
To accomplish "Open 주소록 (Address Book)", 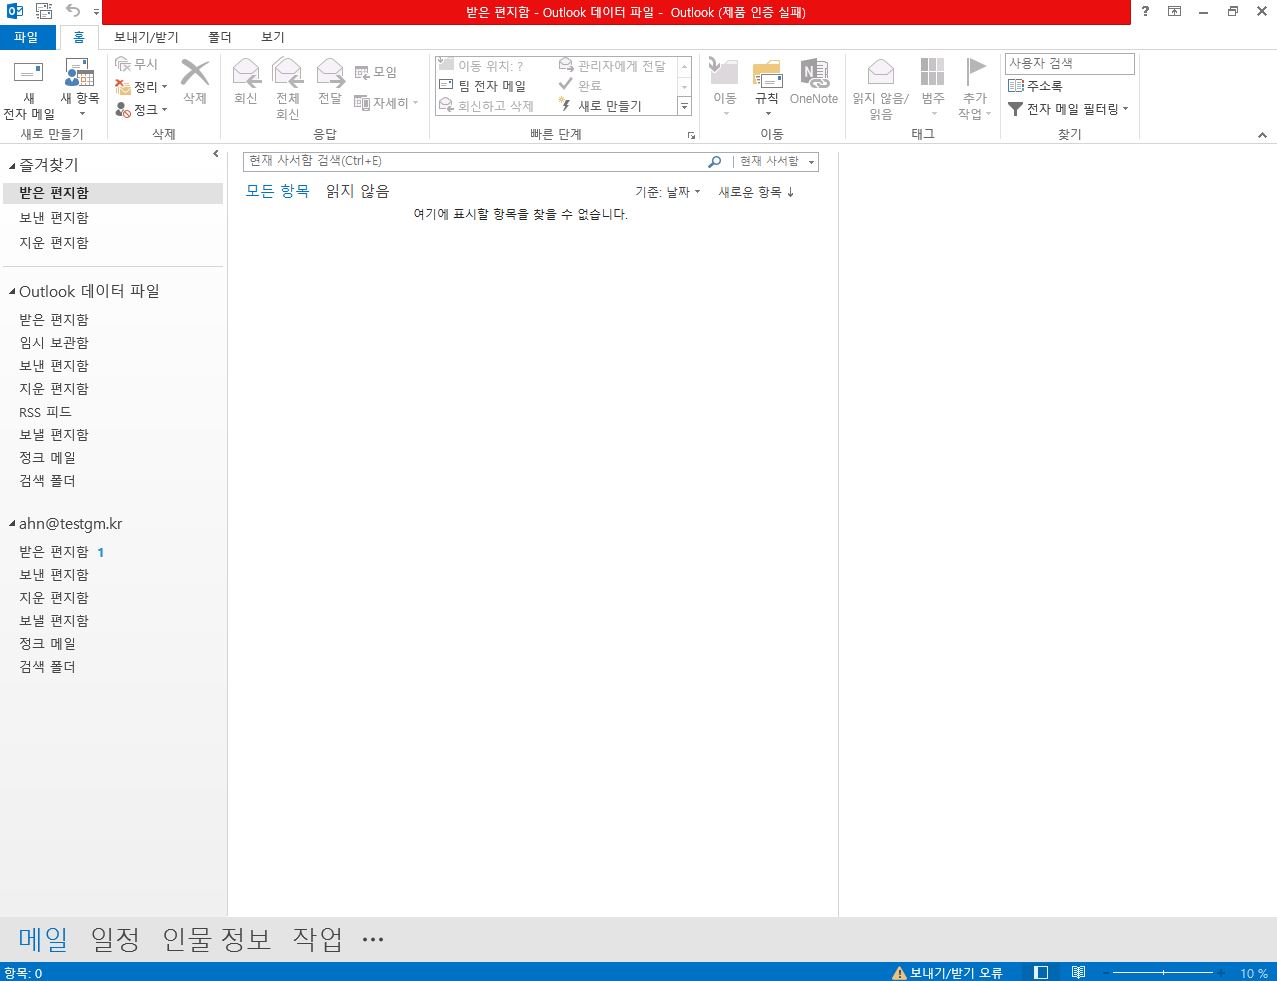I will pyautogui.click(x=1036, y=86).
